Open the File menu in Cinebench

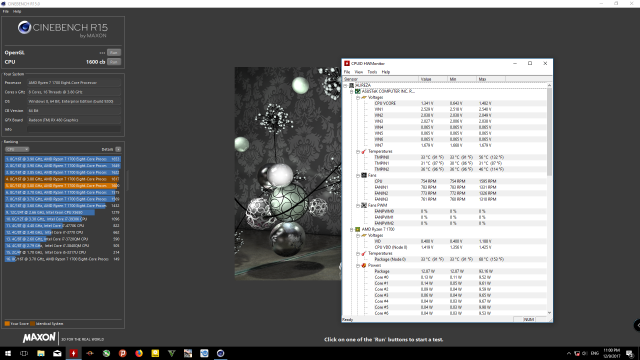tap(5, 11)
